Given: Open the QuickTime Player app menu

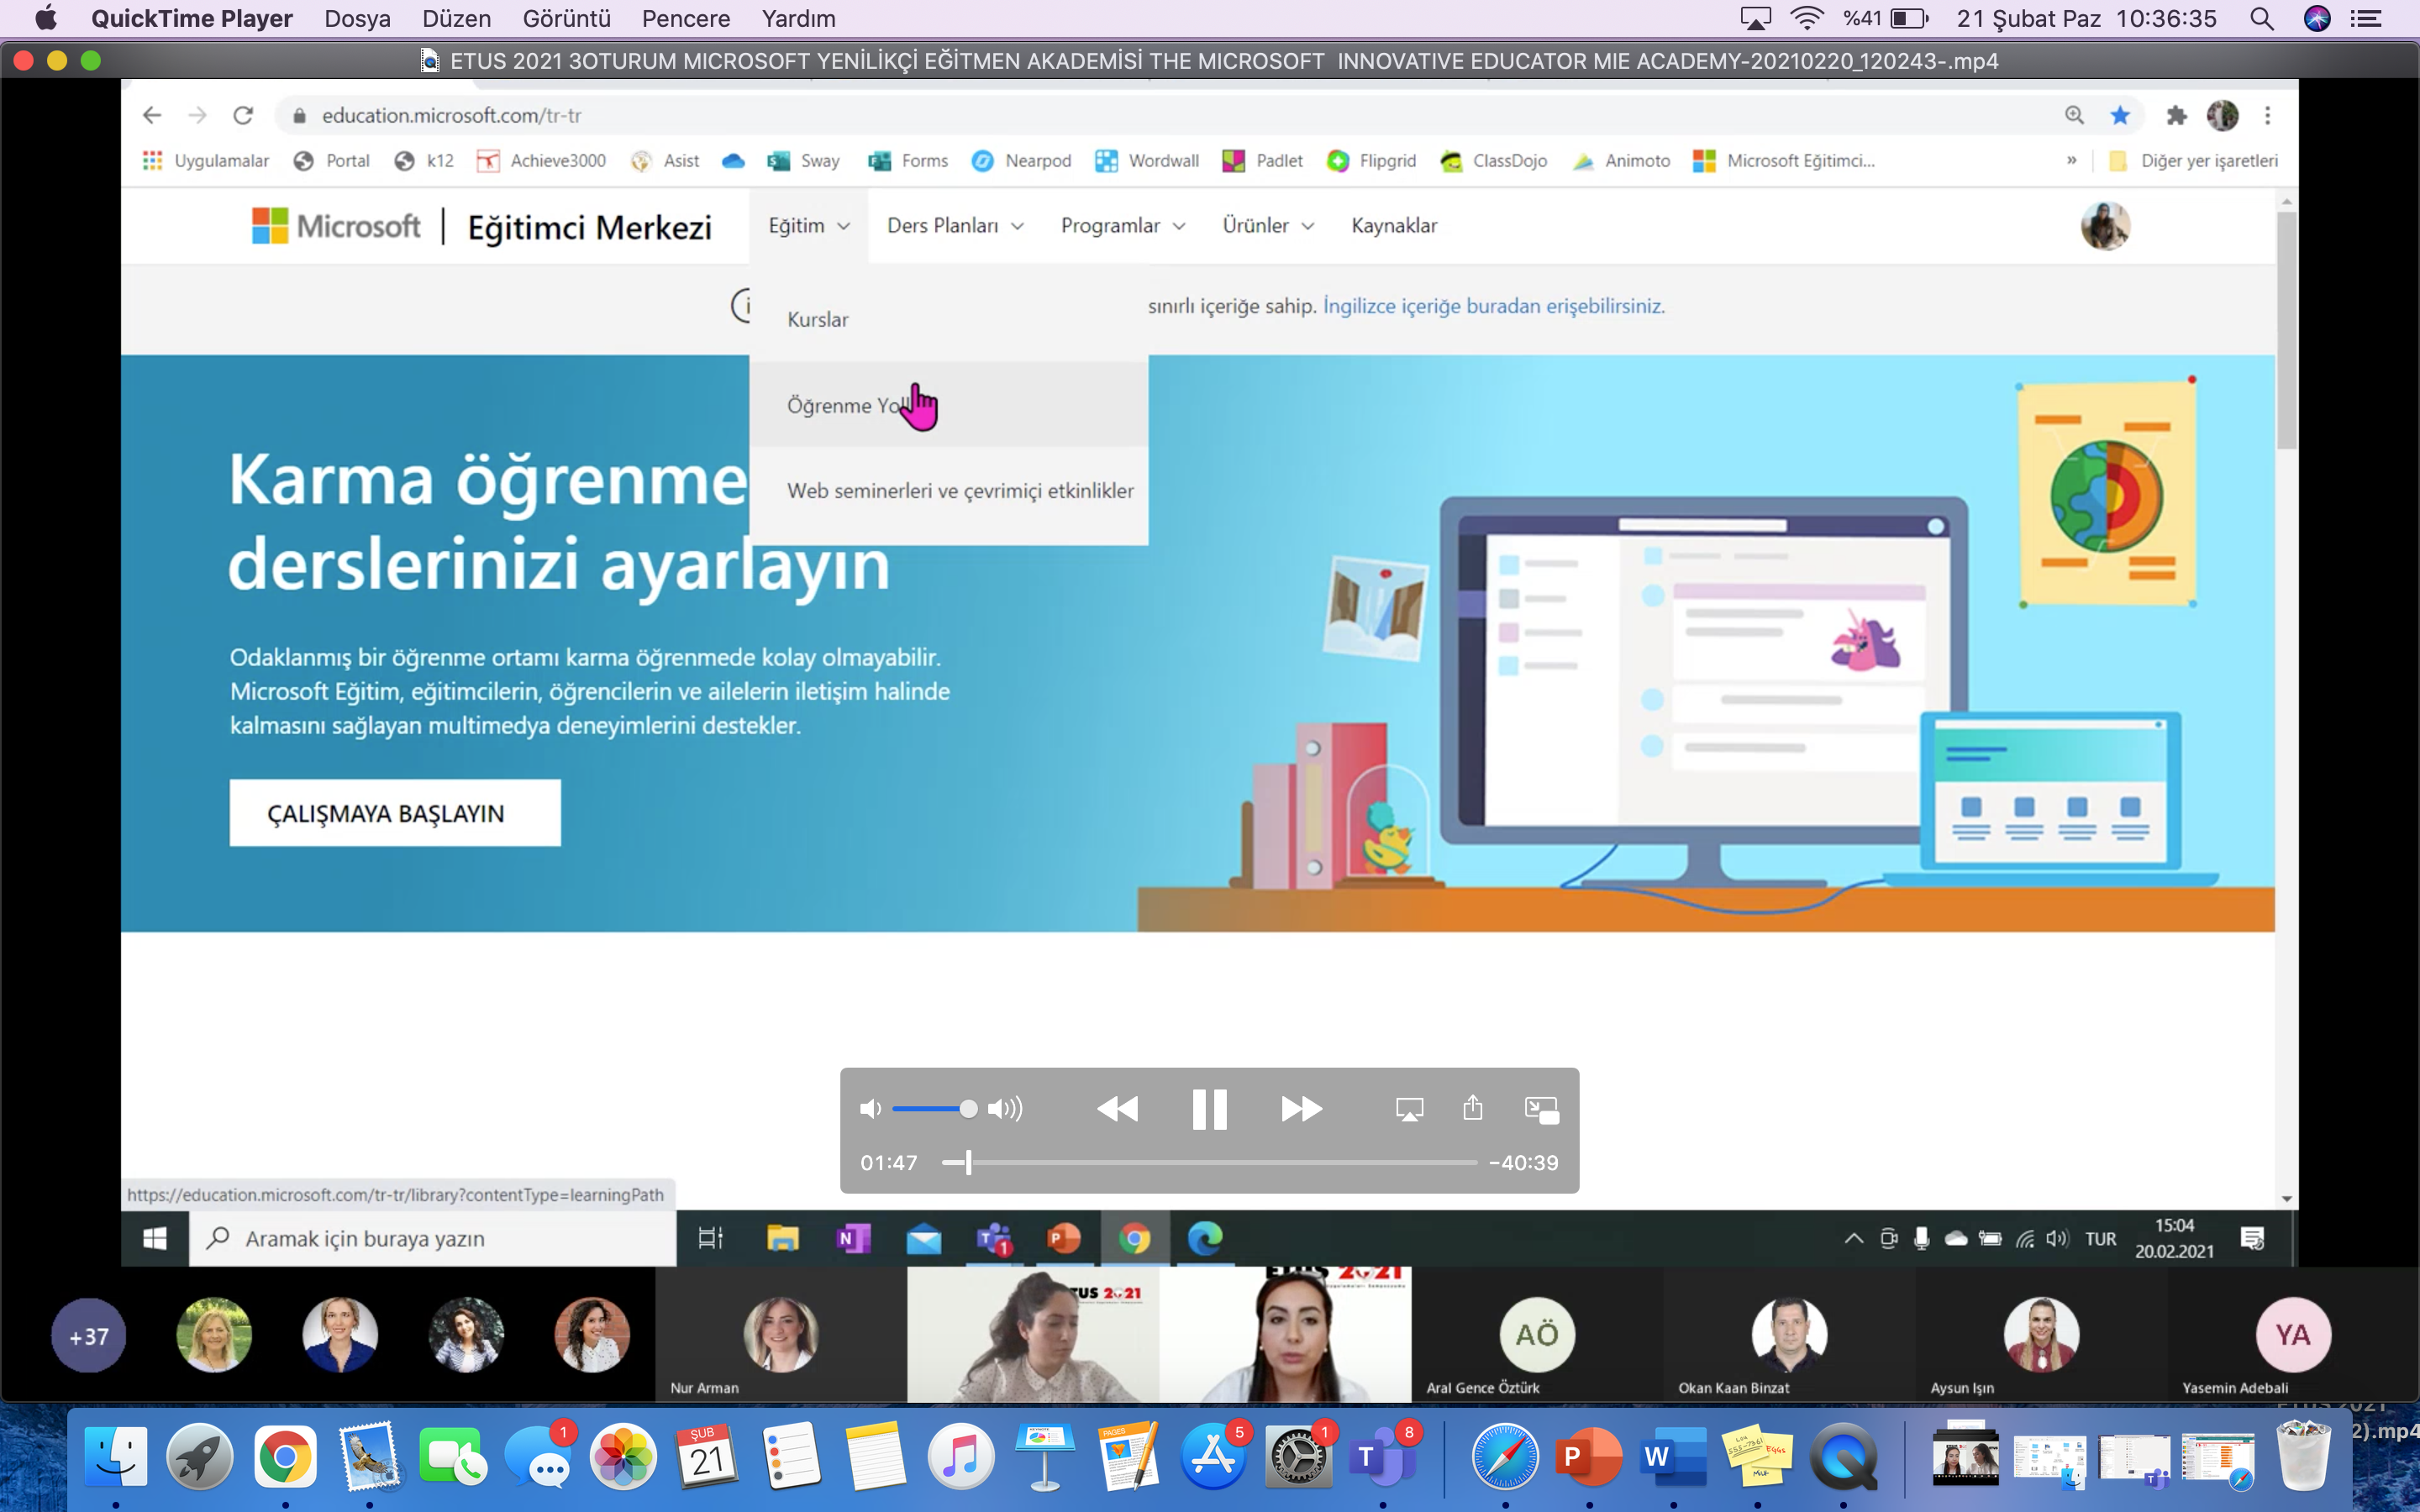Looking at the screenshot, I should (x=191, y=18).
